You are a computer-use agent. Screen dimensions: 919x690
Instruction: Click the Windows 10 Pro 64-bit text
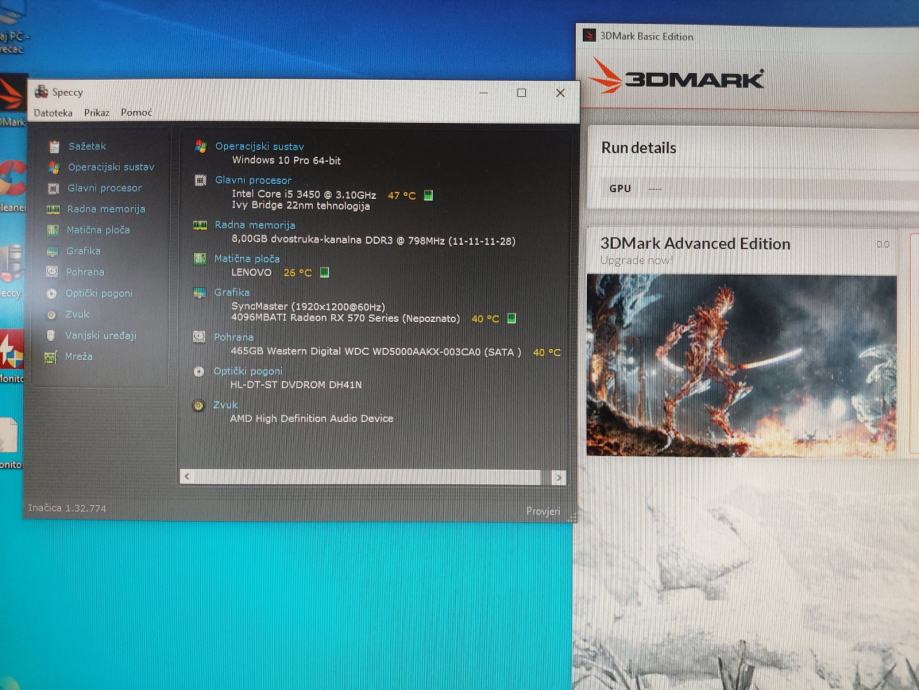(x=286, y=160)
